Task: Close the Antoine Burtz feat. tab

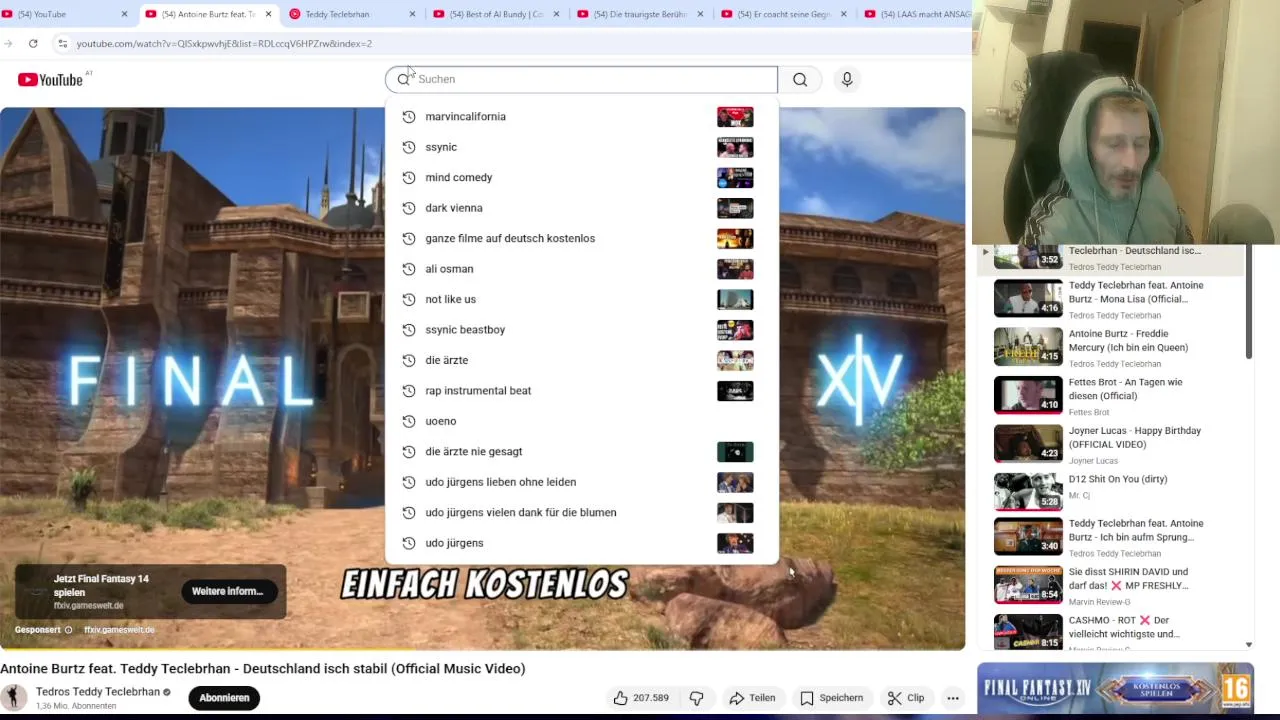Action: 268,14
